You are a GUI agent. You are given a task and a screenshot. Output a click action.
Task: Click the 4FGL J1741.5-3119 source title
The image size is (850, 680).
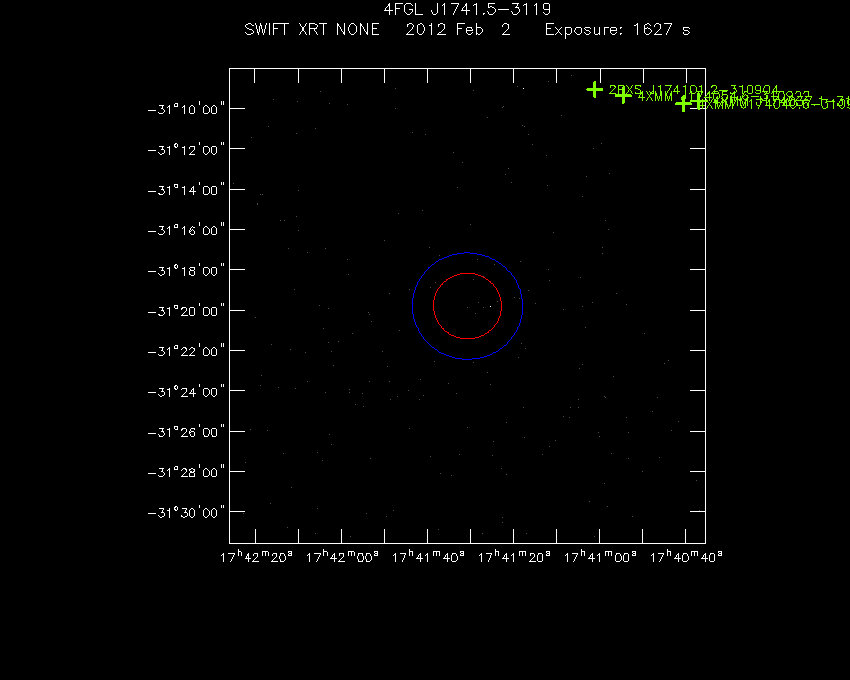[467, 9]
